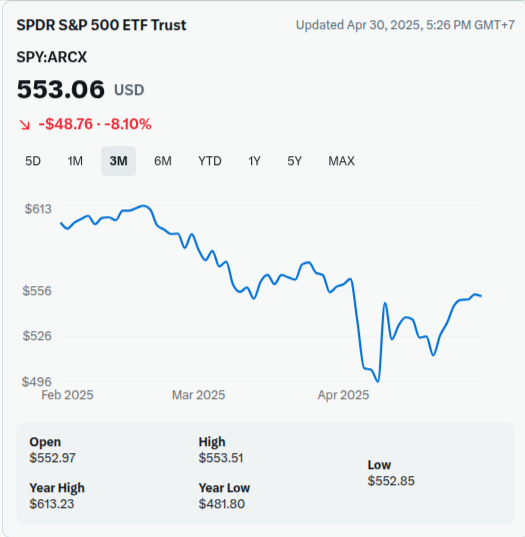Click the Mar 2025 axis label
Image resolution: width=525 pixels, height=537 pixels.
coord(198,395)
